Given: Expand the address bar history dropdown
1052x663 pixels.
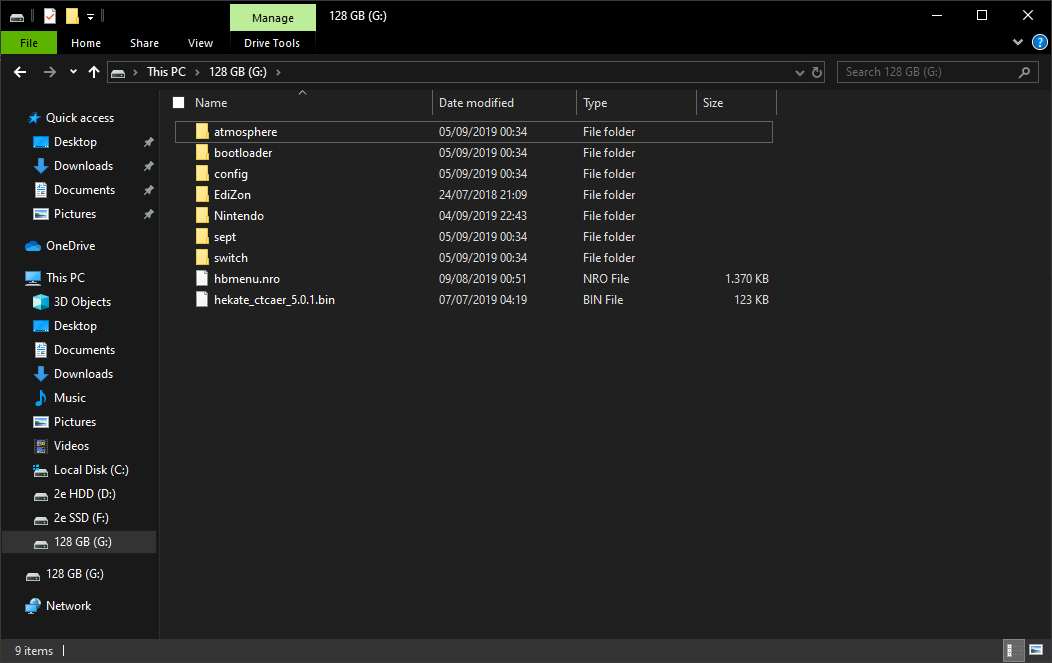Looking at the screenshot, I should pyautogui.click(x=799, y=72).
